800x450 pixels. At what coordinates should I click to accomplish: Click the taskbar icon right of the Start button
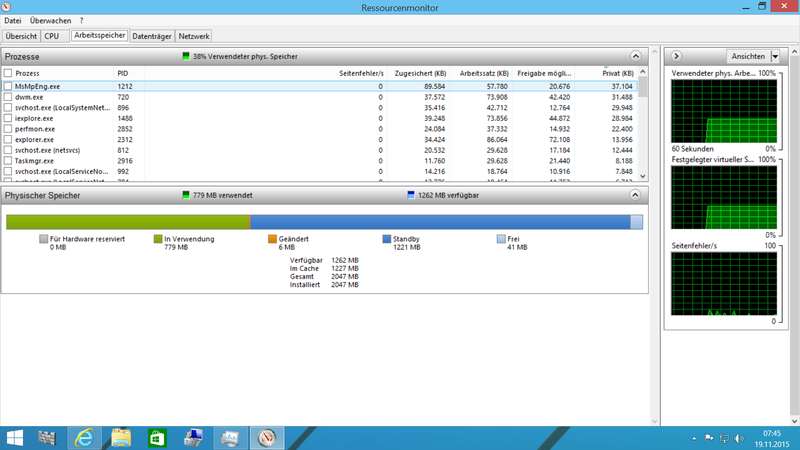coord(47,438)
